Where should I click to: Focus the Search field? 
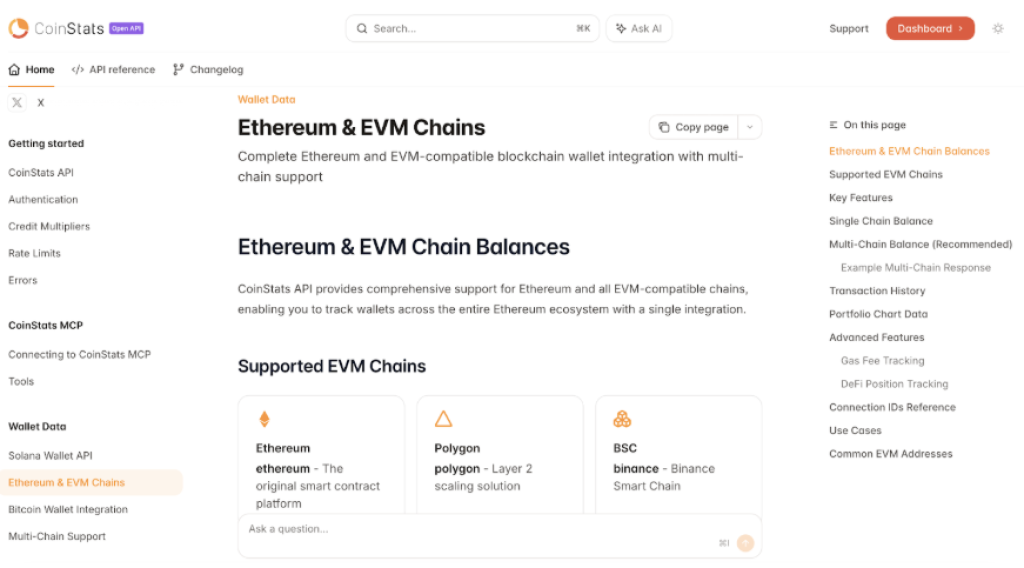[472, 28]
